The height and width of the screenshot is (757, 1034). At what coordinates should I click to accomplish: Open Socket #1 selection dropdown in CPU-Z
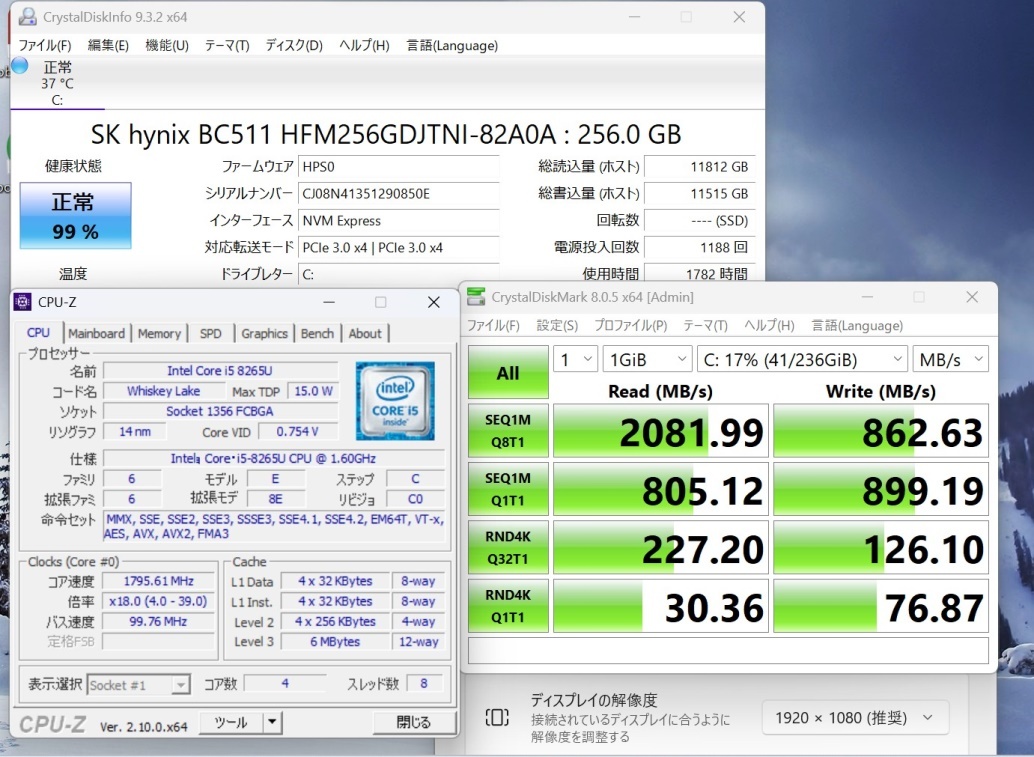tap(138, 685)
